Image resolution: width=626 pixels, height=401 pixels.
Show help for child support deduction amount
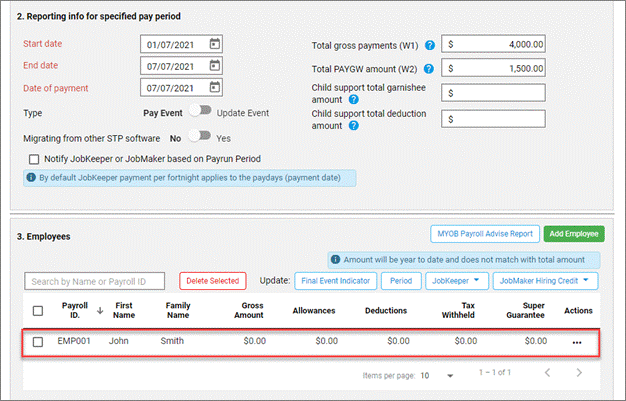click(x=353, y=125)
